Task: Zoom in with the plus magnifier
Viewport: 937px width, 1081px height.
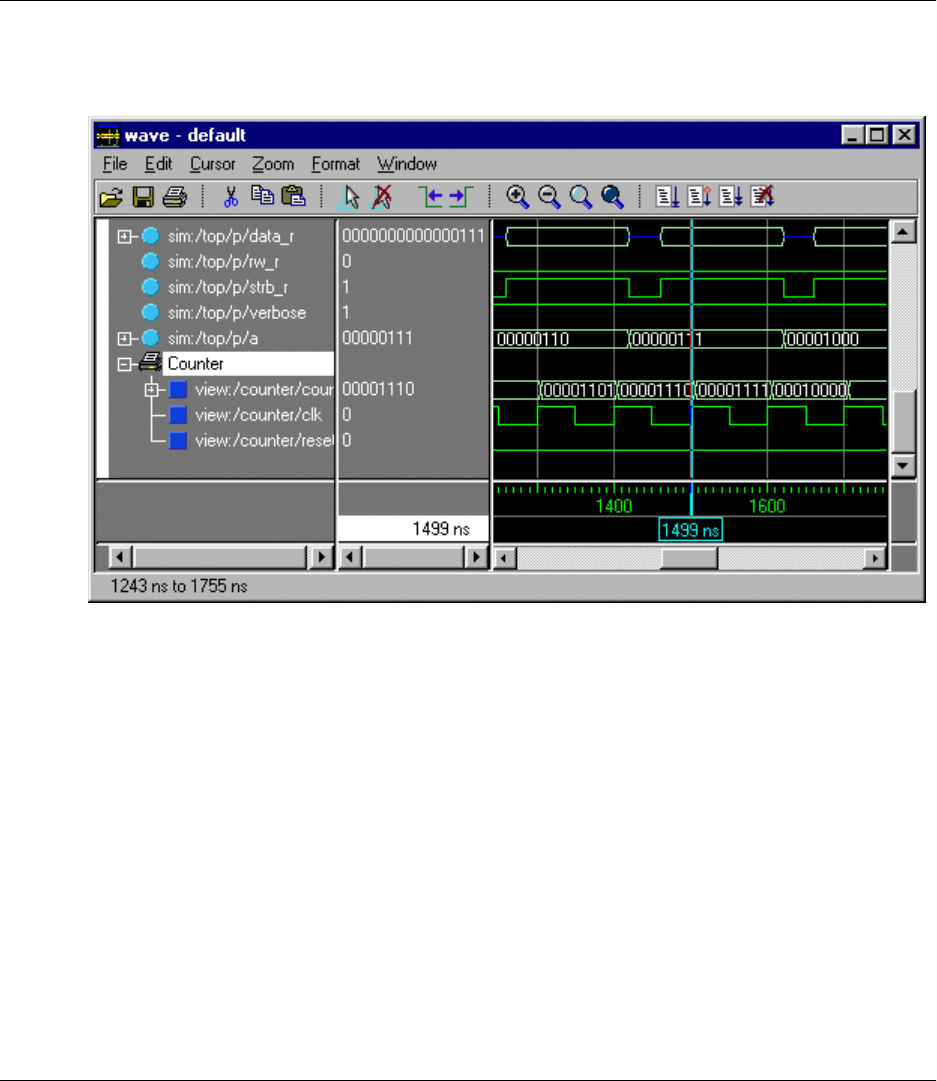Action: tap(517, 197)
